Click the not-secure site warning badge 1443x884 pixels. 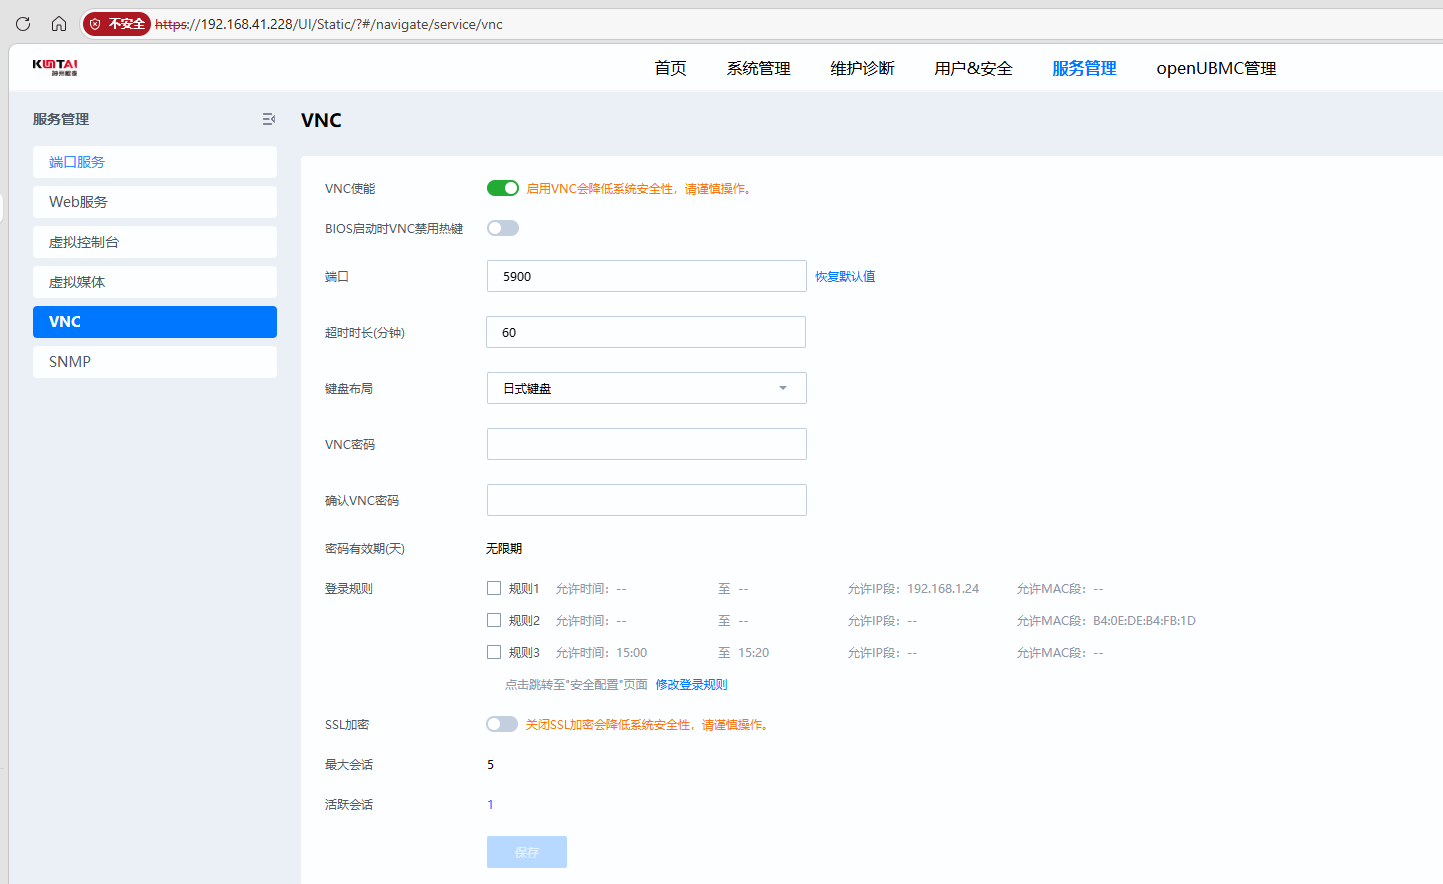point(117,24)
